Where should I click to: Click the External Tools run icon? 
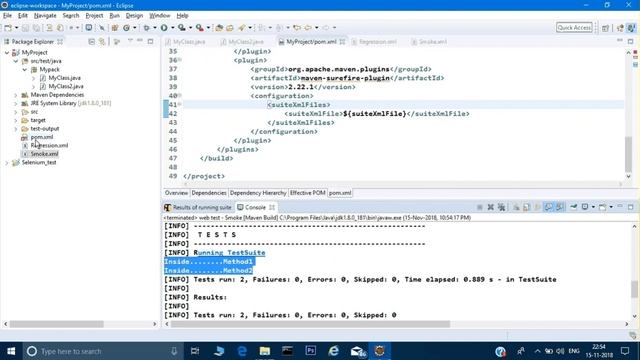[200, 28]
